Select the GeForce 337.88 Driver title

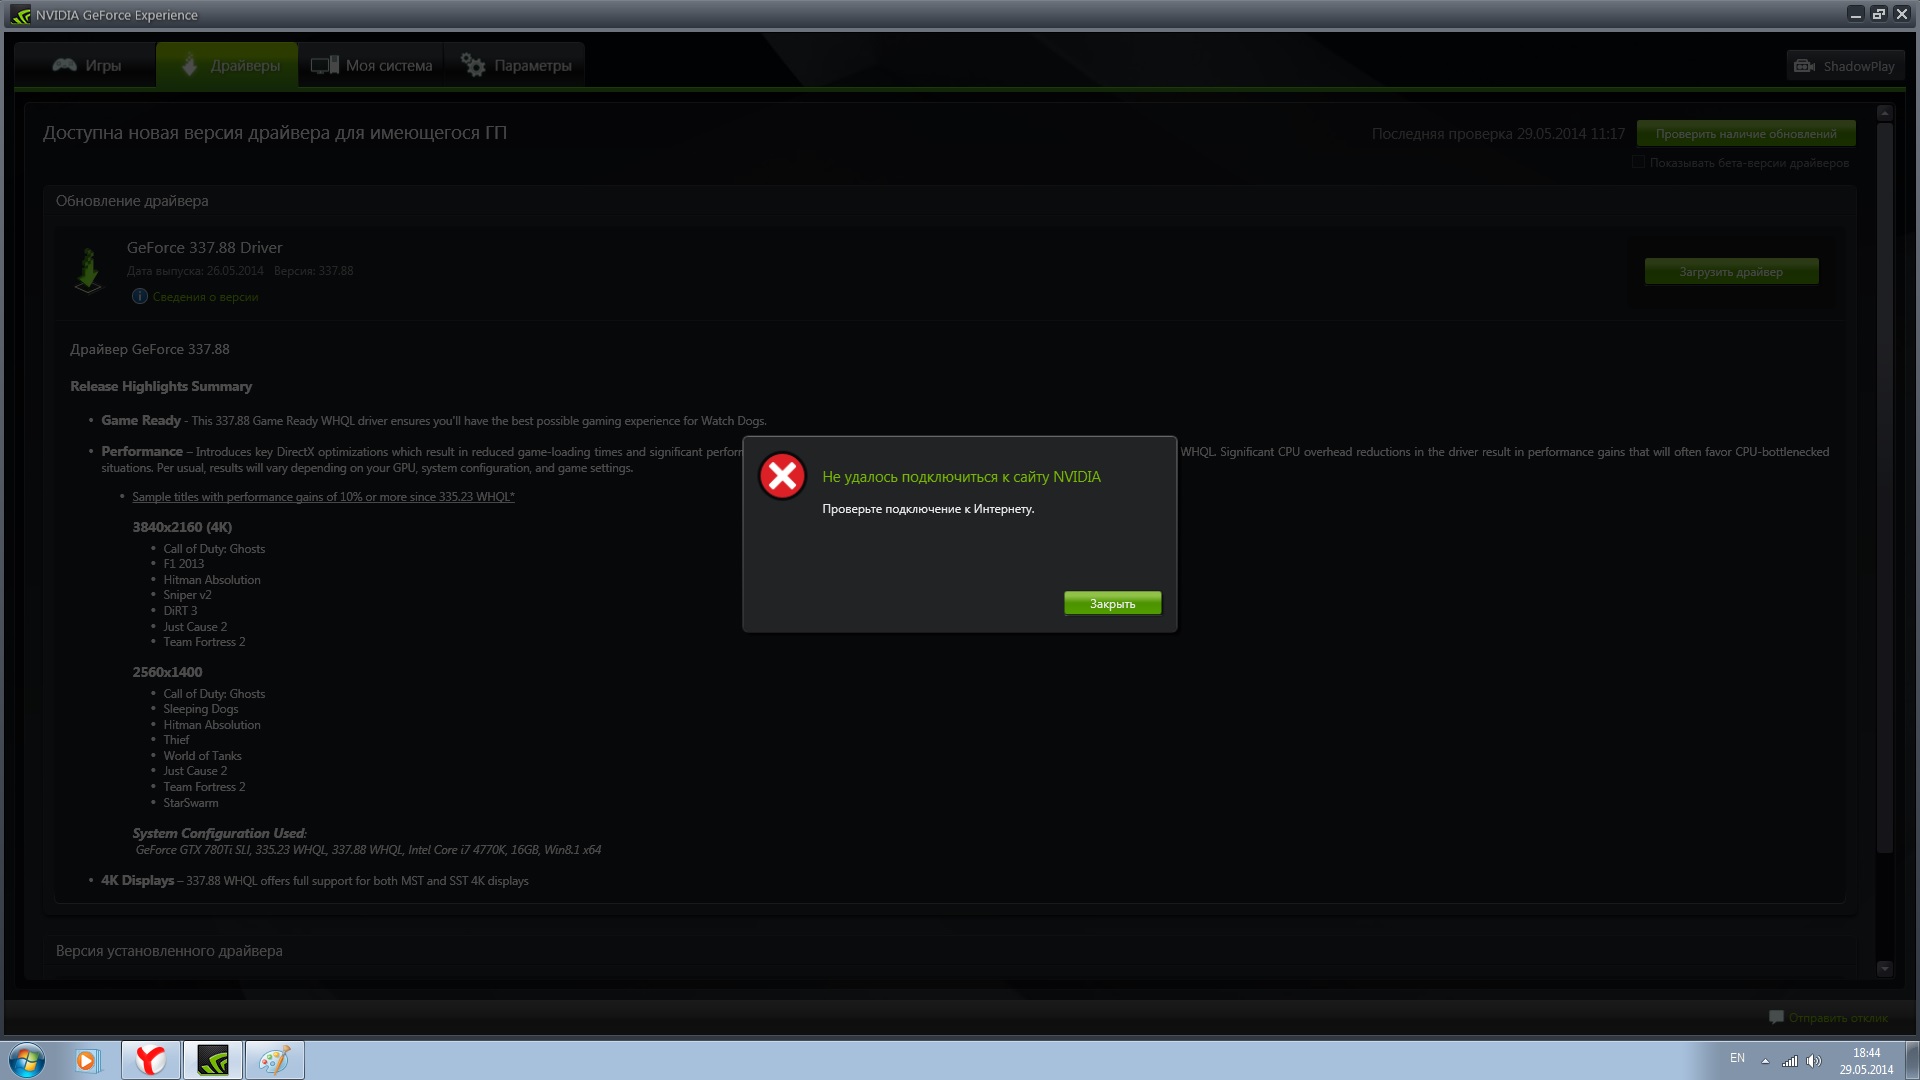(204, 248)
